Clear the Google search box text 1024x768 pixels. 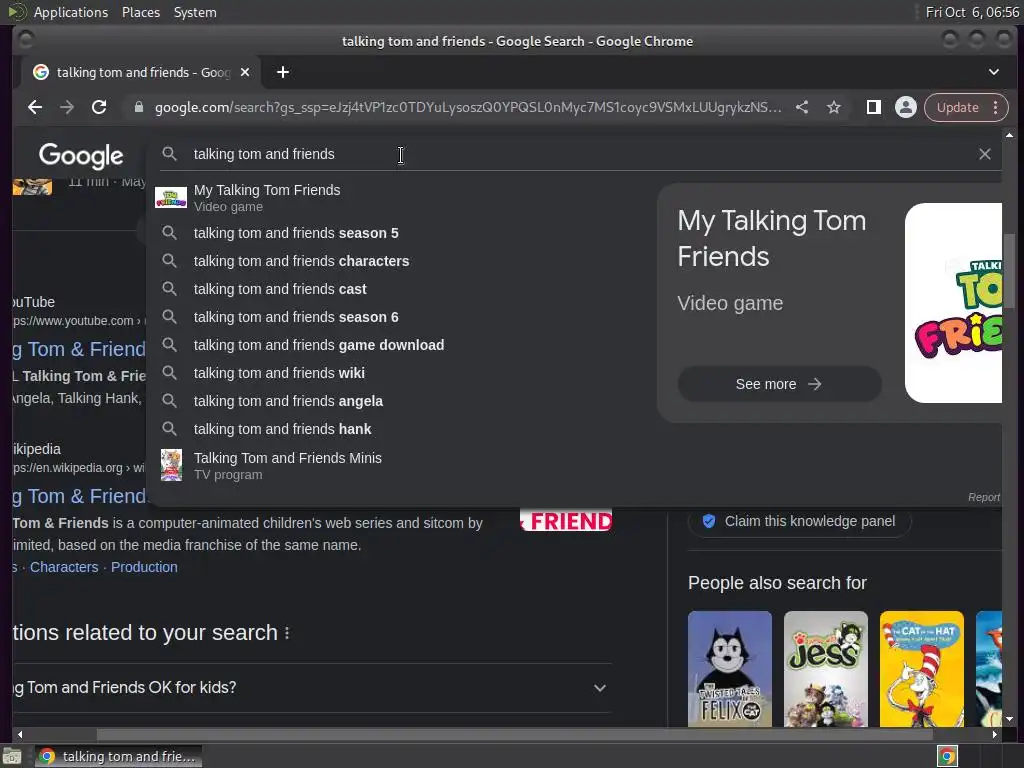tap(984, 154)
